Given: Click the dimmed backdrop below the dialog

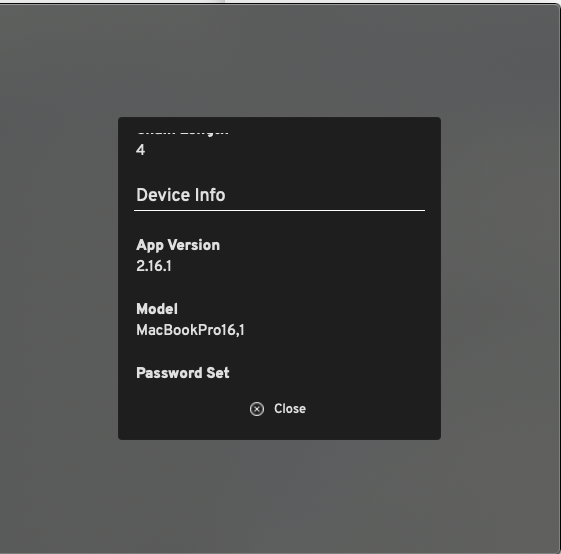Looking at the screenshot, I should coord(279,496).
